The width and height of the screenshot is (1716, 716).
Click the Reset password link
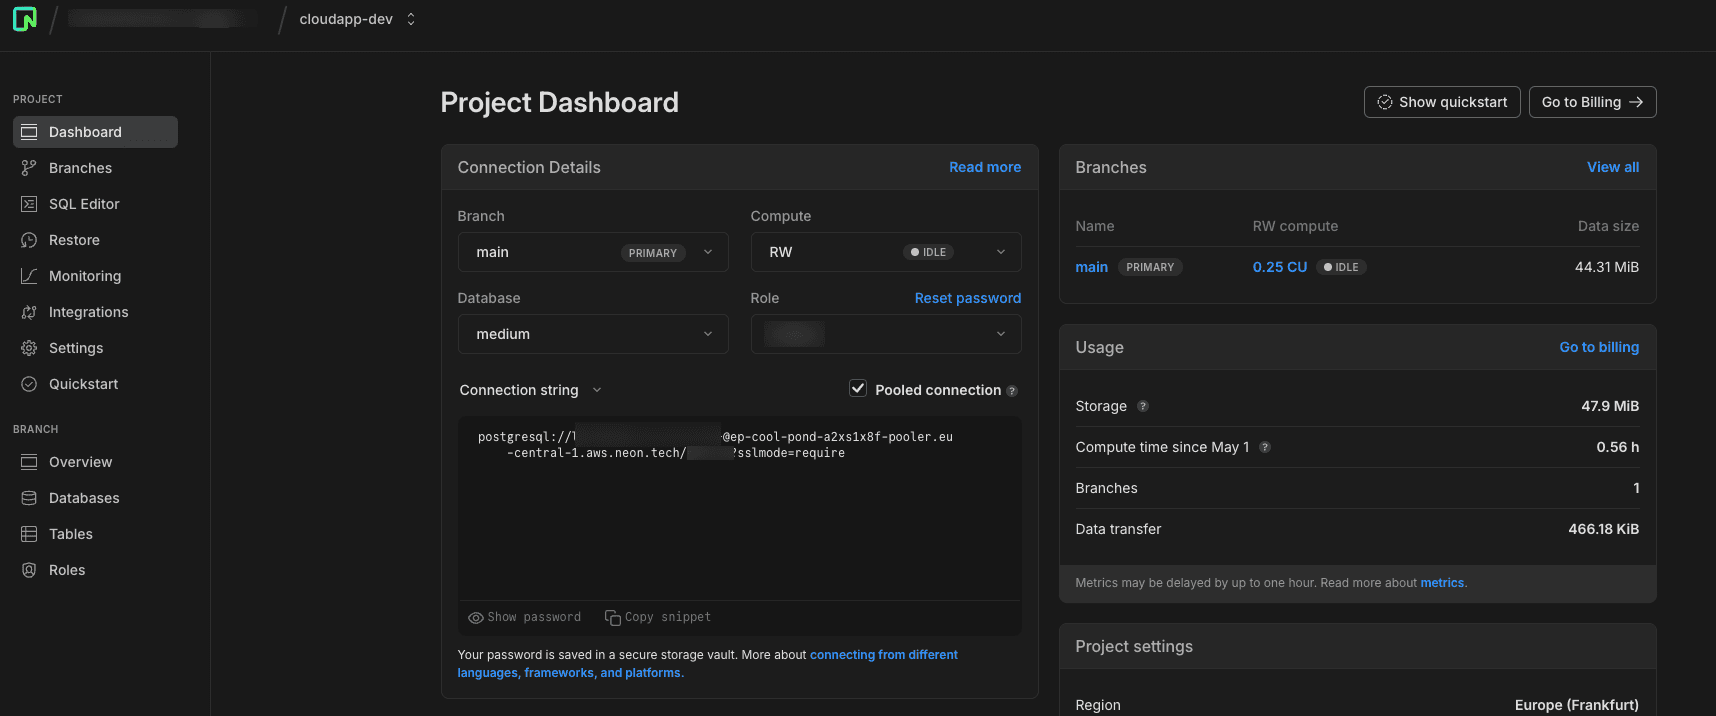click(967, 298)
